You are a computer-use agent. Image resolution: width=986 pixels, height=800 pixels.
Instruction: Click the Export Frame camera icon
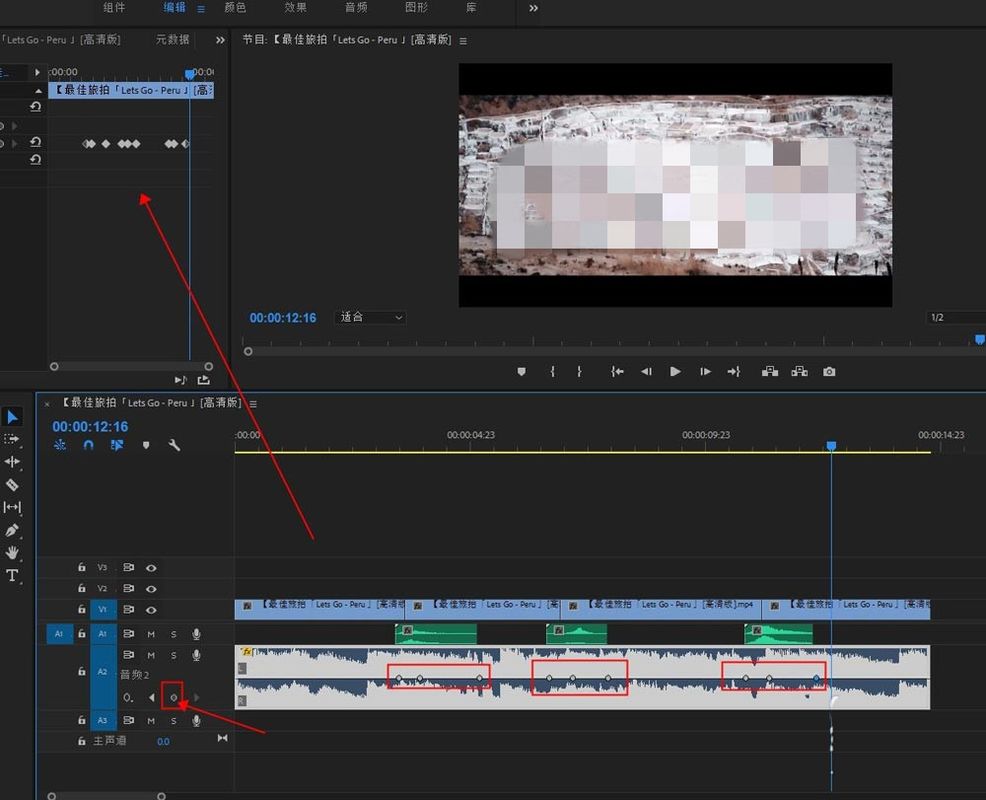click(829, 371)
